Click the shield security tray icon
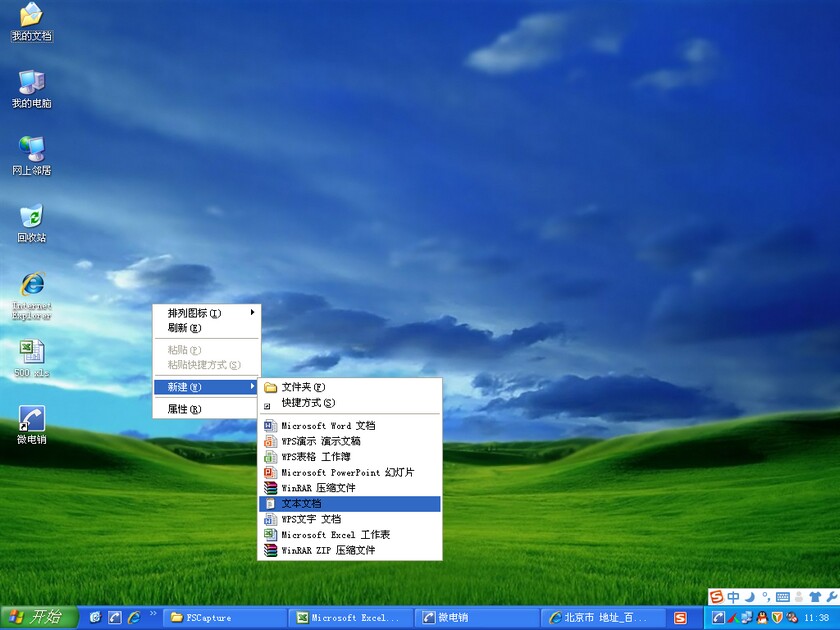 click(777, 618)
